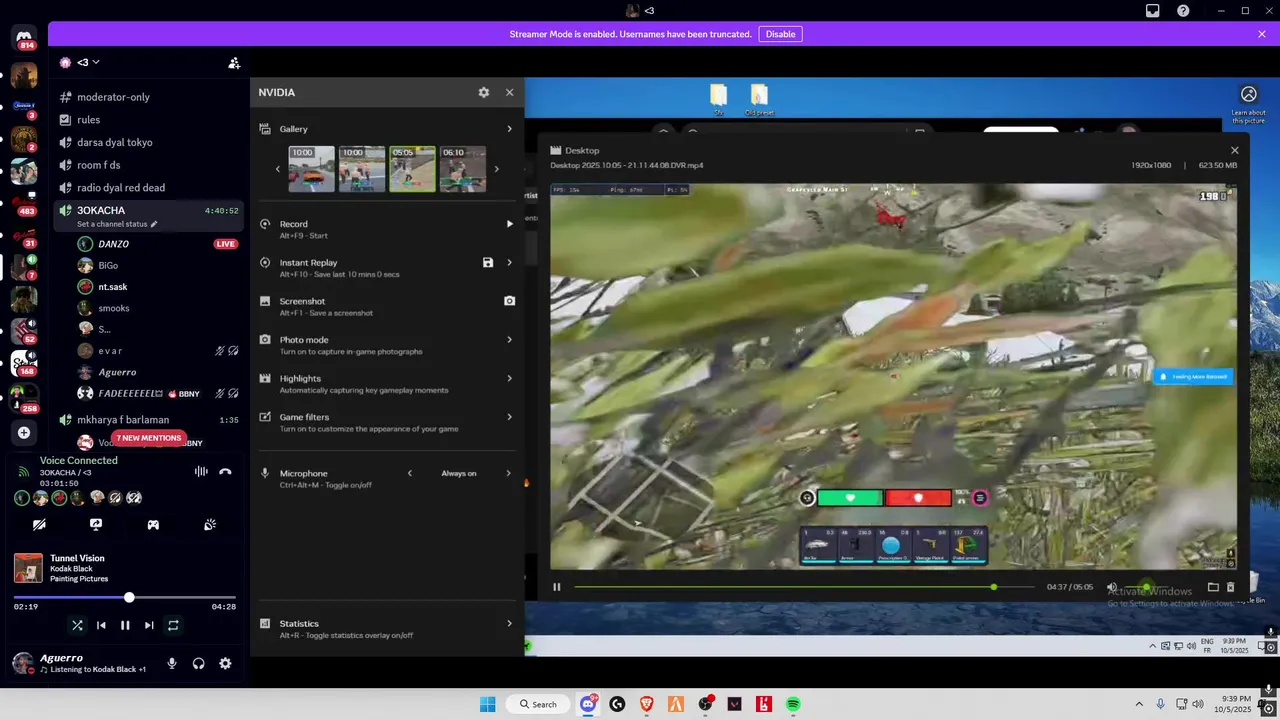The image size is (1280, 720).
Task: Pause the Tunnel Vision song
Action: [125, 625]
